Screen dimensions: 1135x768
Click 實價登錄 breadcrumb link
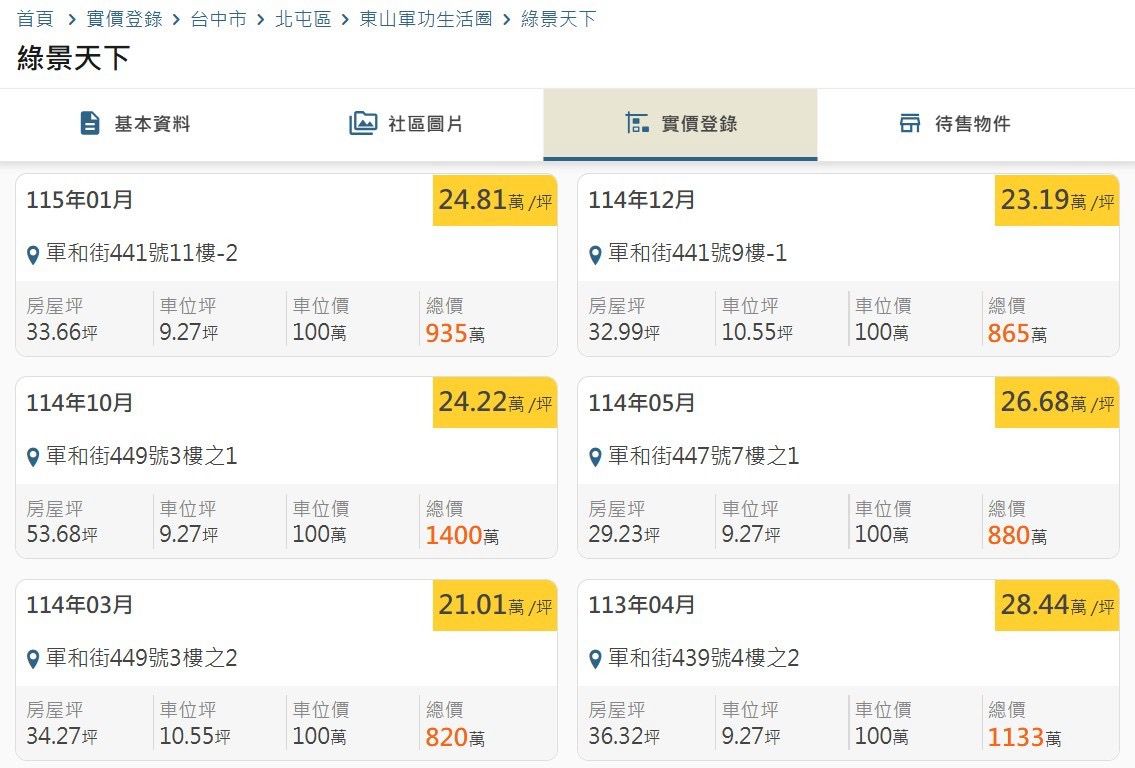coord(124,19)
